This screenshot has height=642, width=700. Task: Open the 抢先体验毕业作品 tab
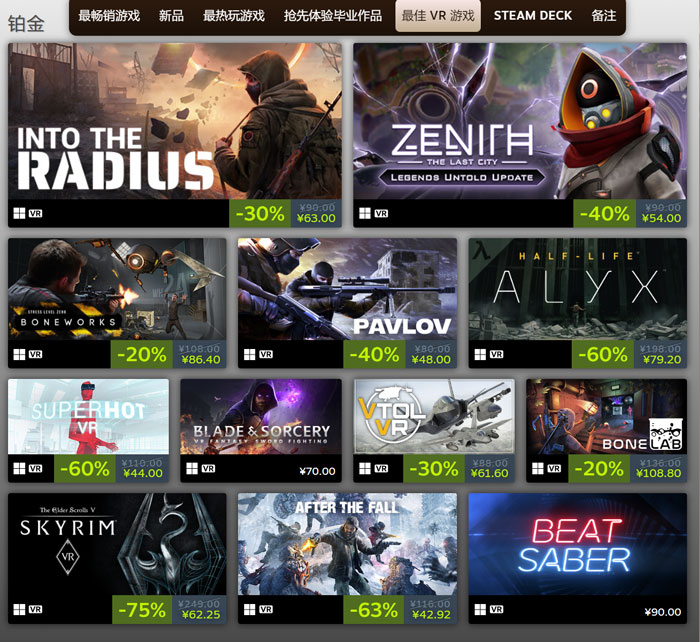coord(333,16)
